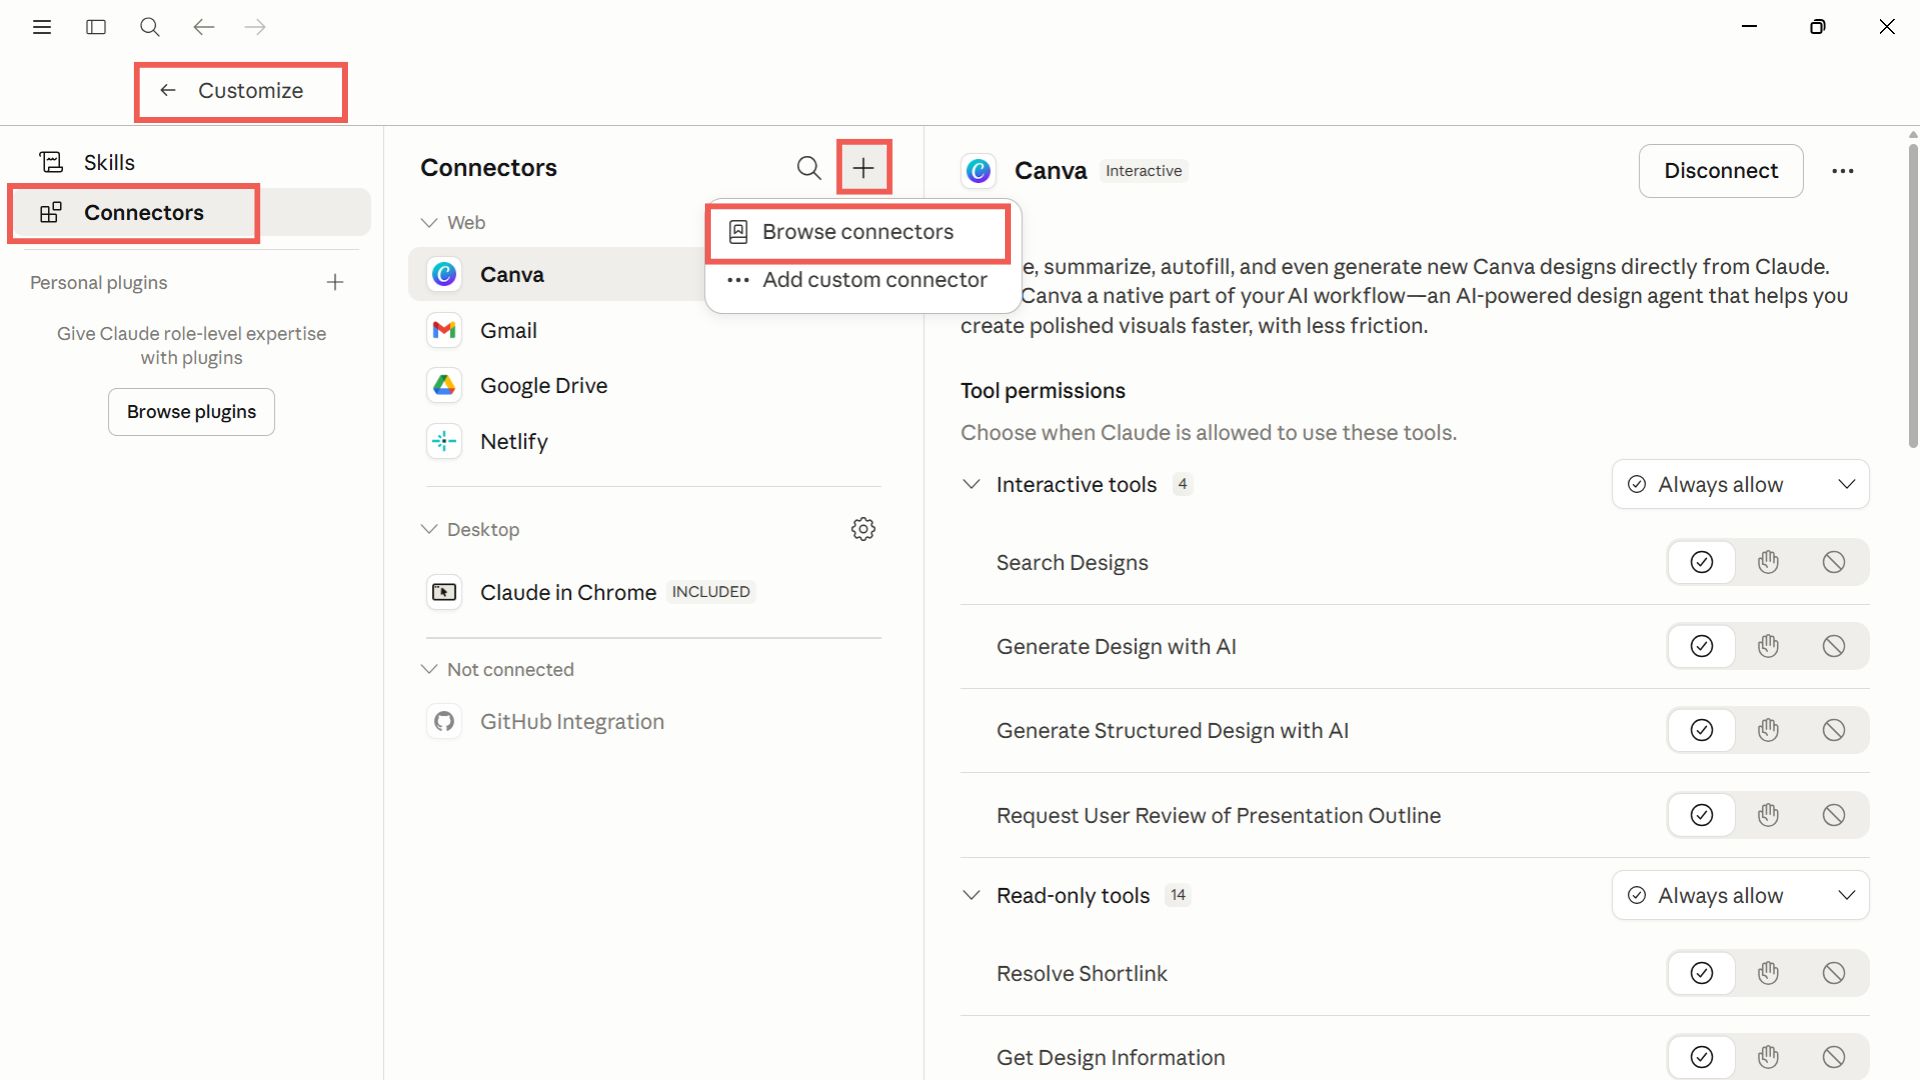The height and width of the screenshot is (1080, 1920).
Task: Collapse the Not connected section
Action: 429,669
